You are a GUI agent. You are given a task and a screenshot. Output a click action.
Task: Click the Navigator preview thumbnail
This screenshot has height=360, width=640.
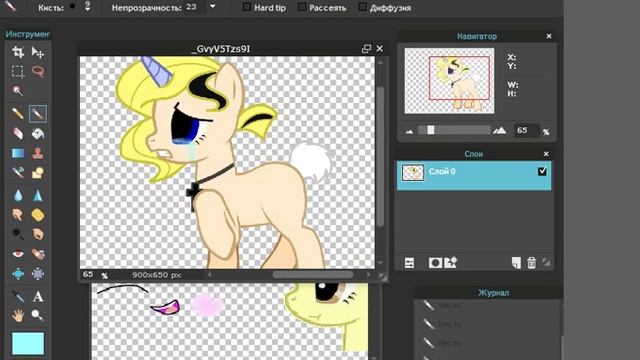click(449, 81)
